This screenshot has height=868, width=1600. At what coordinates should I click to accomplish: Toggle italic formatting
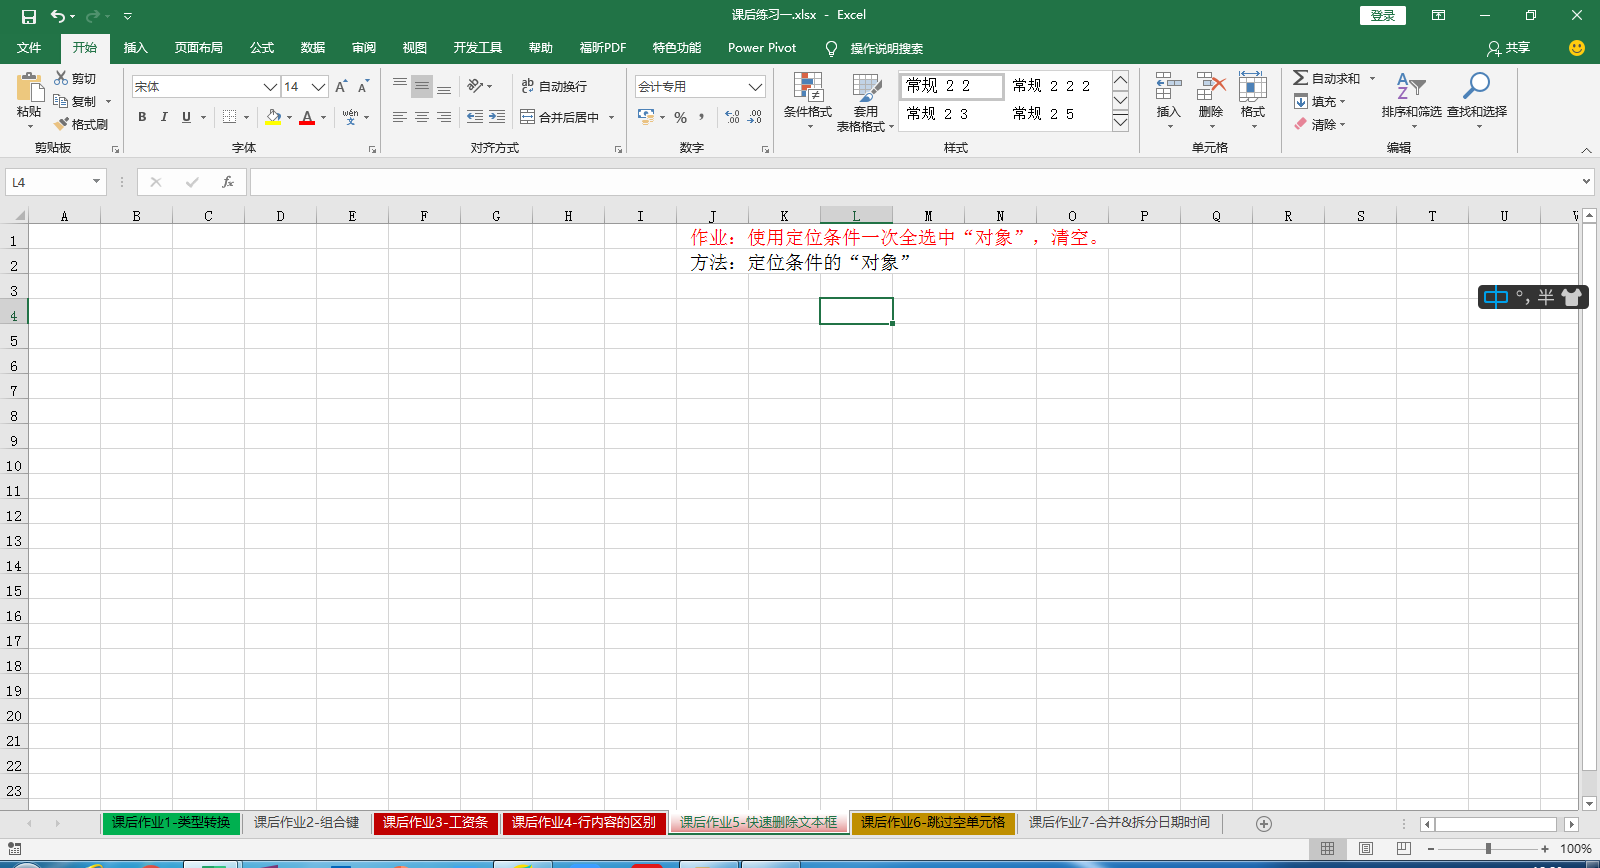164,117
